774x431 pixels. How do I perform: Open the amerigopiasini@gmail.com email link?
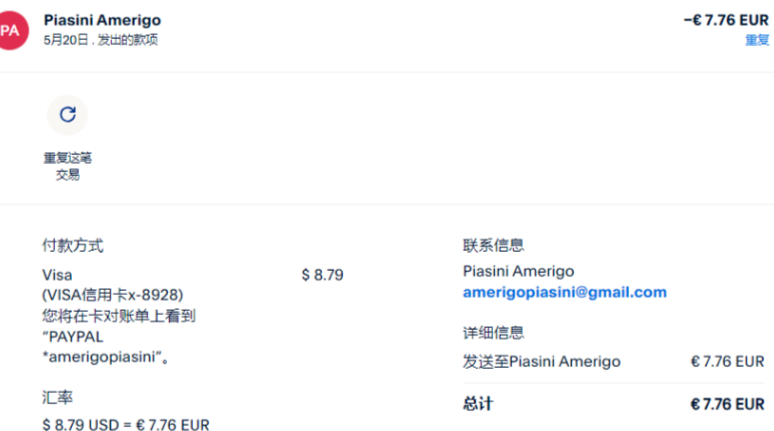[x=564, y=292]
